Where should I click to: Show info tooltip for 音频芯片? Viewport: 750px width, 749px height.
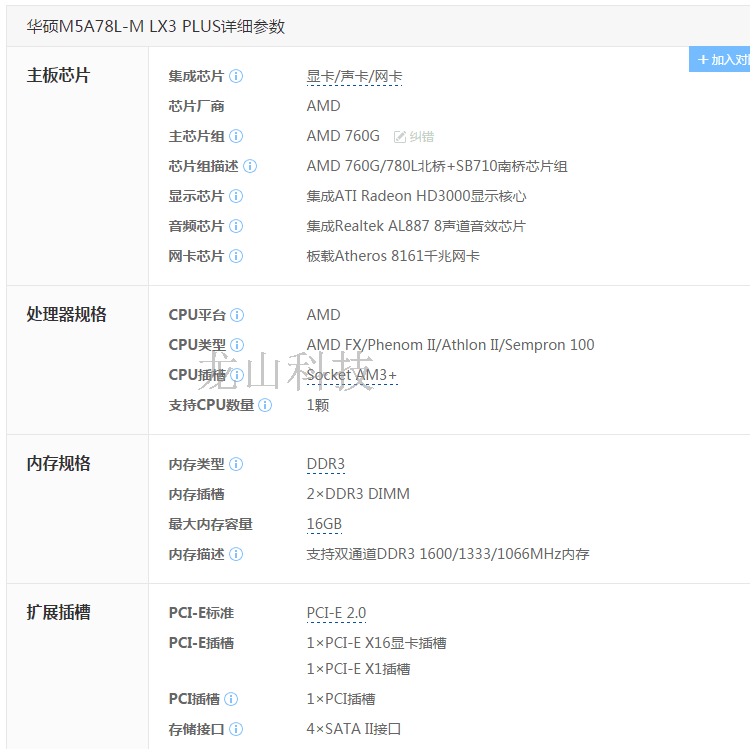[236, 226]
